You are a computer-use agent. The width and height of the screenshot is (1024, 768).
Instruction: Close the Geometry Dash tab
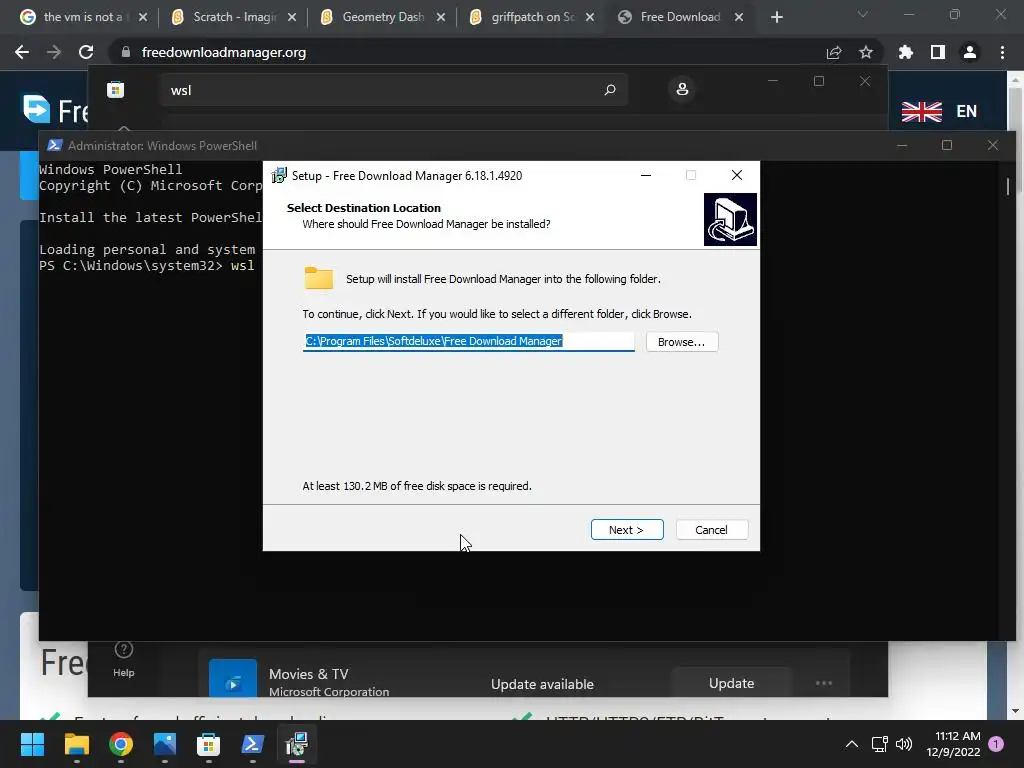point(441,17)
